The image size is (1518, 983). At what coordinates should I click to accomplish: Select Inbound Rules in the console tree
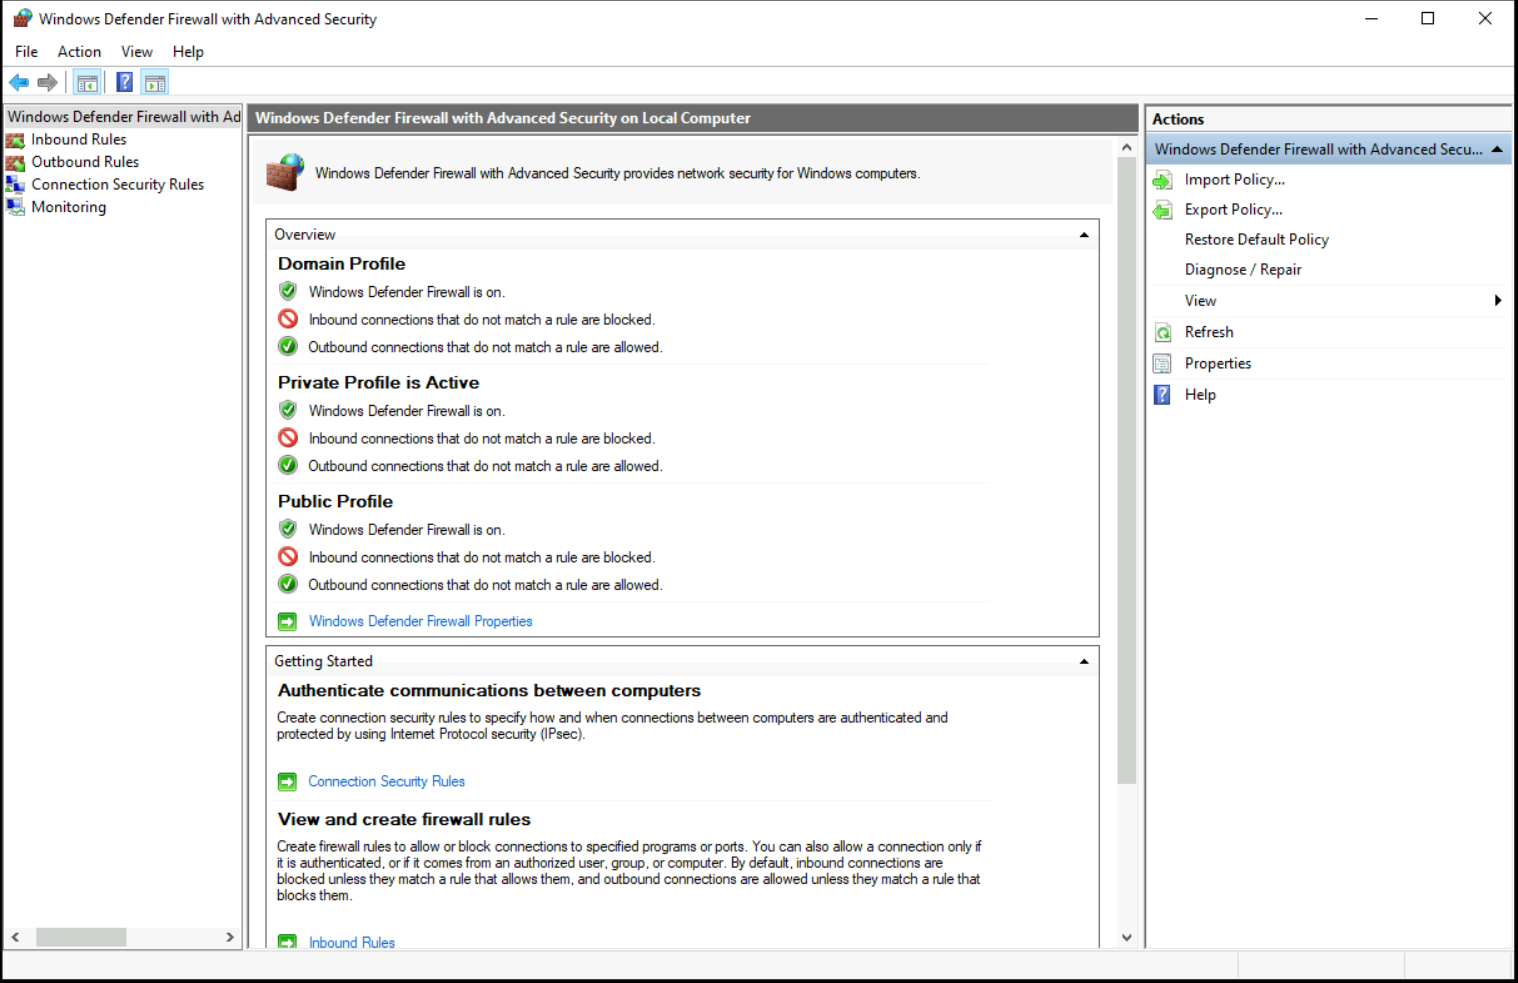click(x=79, y=140)
